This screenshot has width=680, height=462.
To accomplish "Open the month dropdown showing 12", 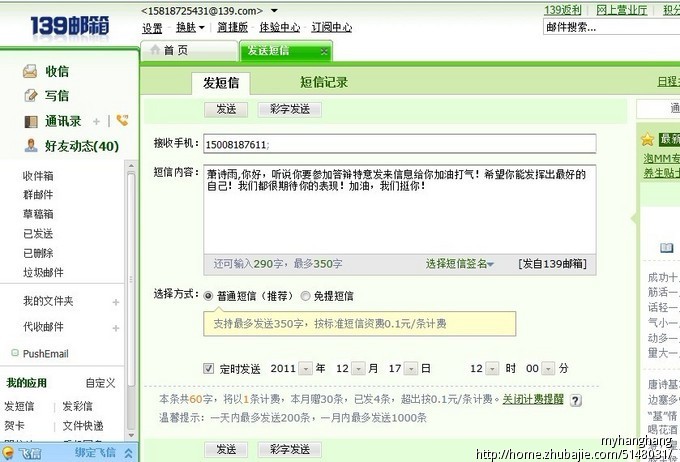I will click(358, 369).
